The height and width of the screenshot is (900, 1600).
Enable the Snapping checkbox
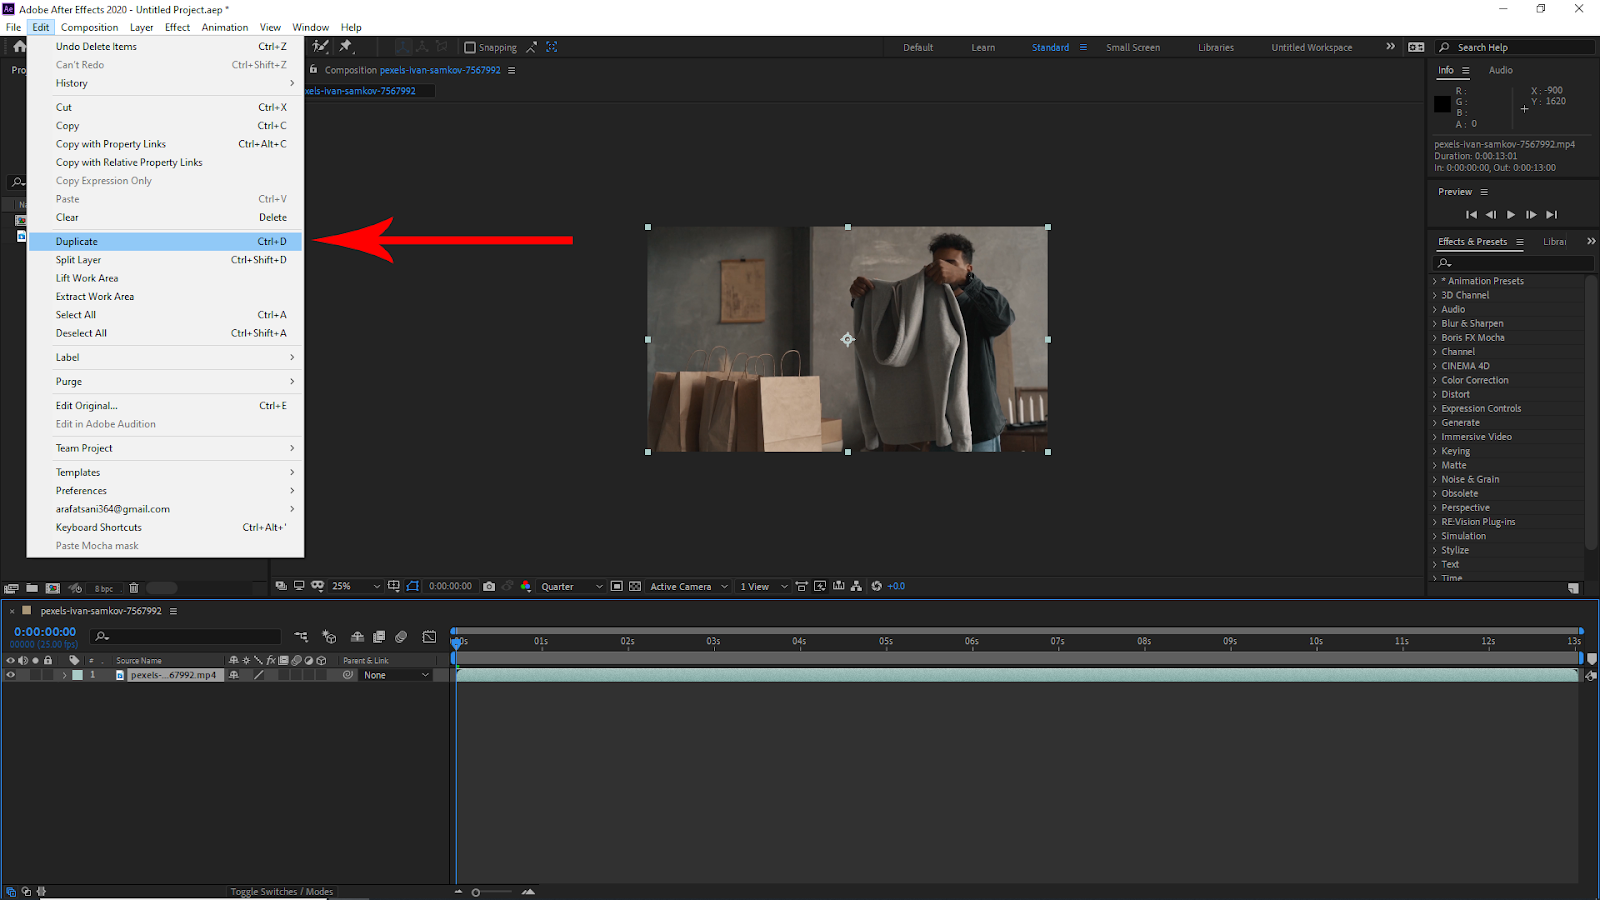(470, 48)
